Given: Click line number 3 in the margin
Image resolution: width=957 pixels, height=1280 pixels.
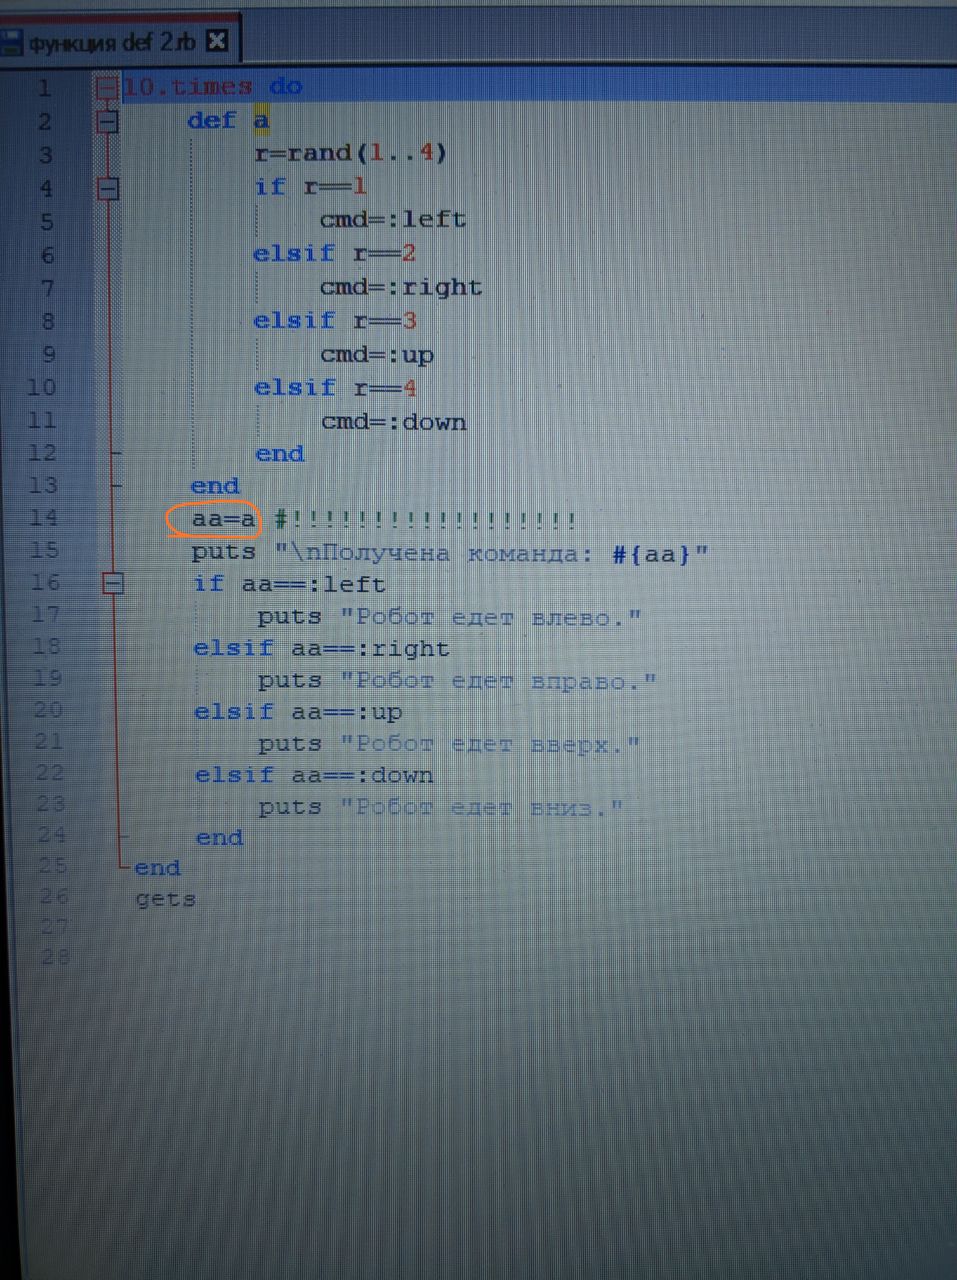Looking at the screenshot, I should pyautogui.click(x=45, y=155).
